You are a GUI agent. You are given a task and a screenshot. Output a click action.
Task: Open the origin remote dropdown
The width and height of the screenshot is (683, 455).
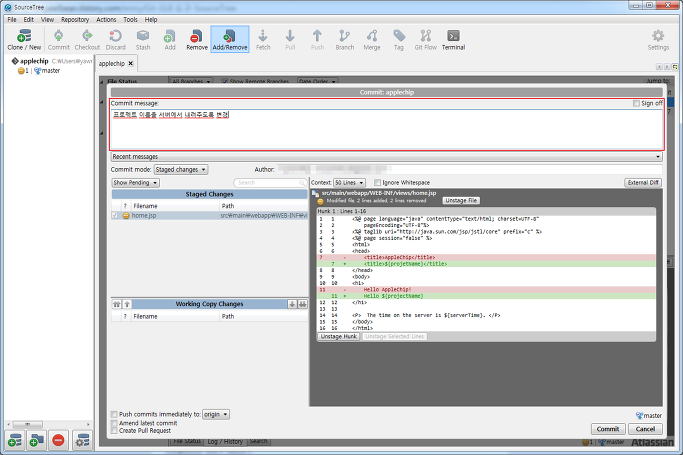[216, 414]
